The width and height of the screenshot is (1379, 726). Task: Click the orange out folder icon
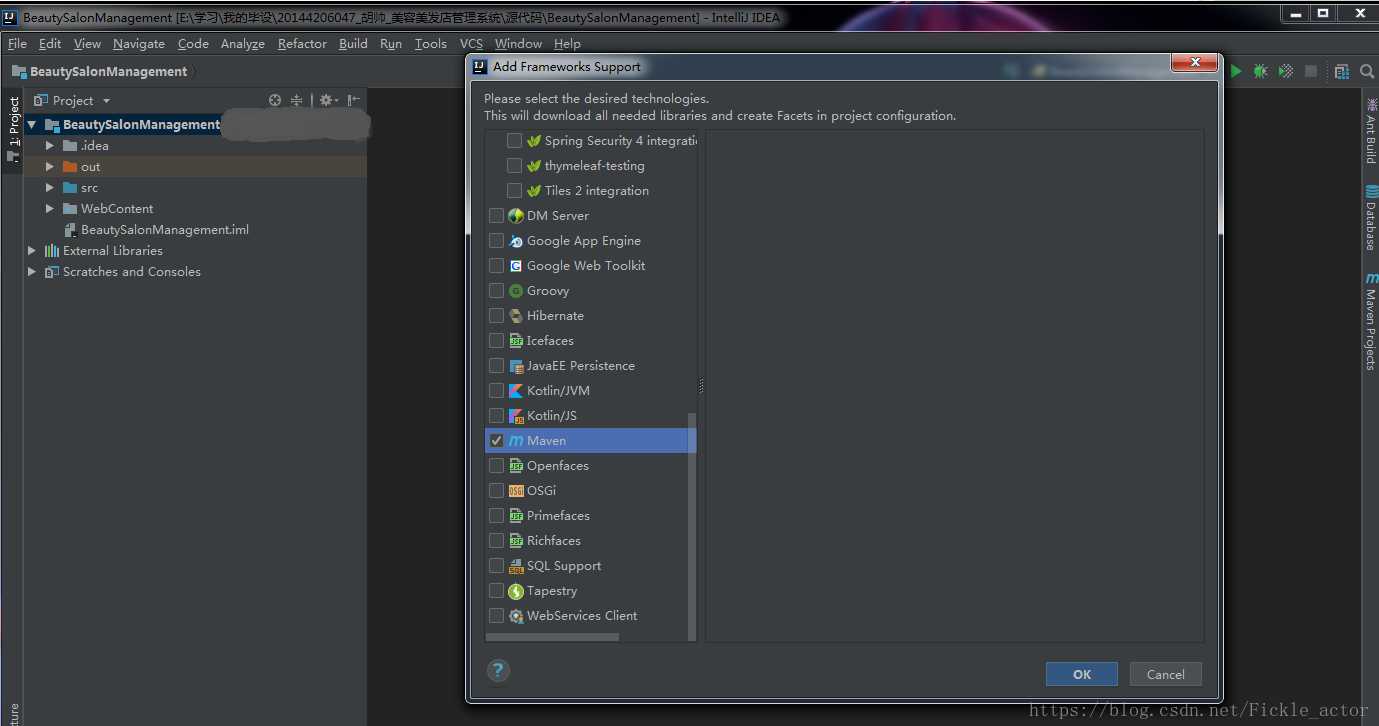70,166
